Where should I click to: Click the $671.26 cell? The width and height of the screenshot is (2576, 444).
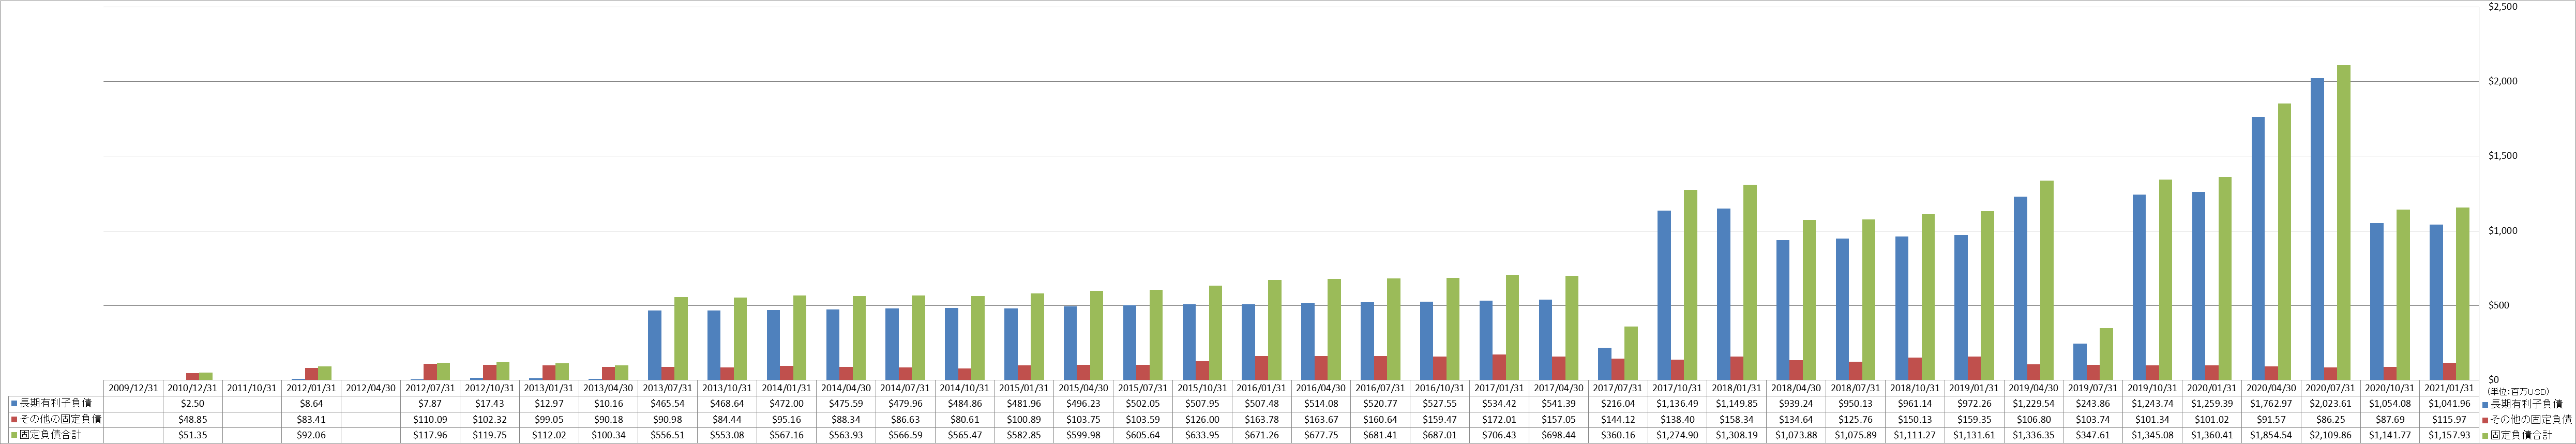(x=1262, y=435)
